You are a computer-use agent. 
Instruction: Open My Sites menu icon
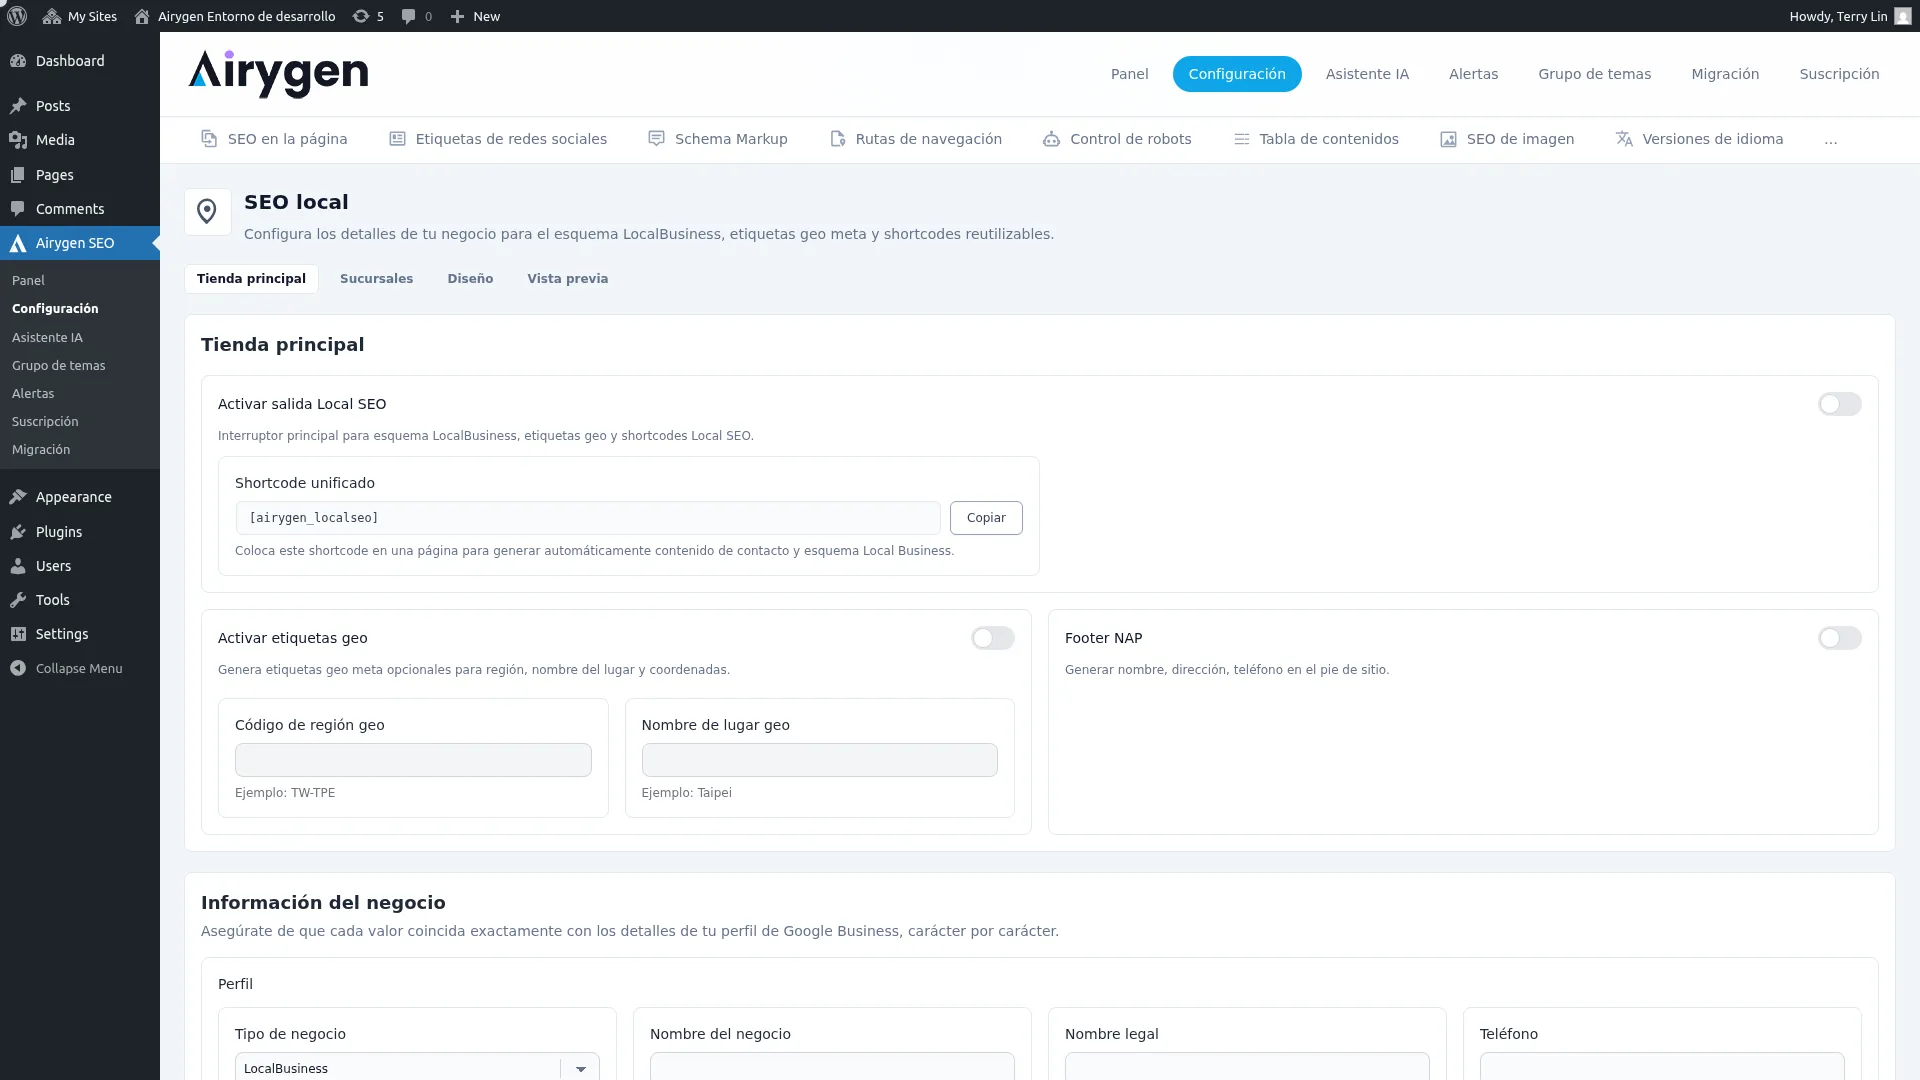(x=52, y=16)
